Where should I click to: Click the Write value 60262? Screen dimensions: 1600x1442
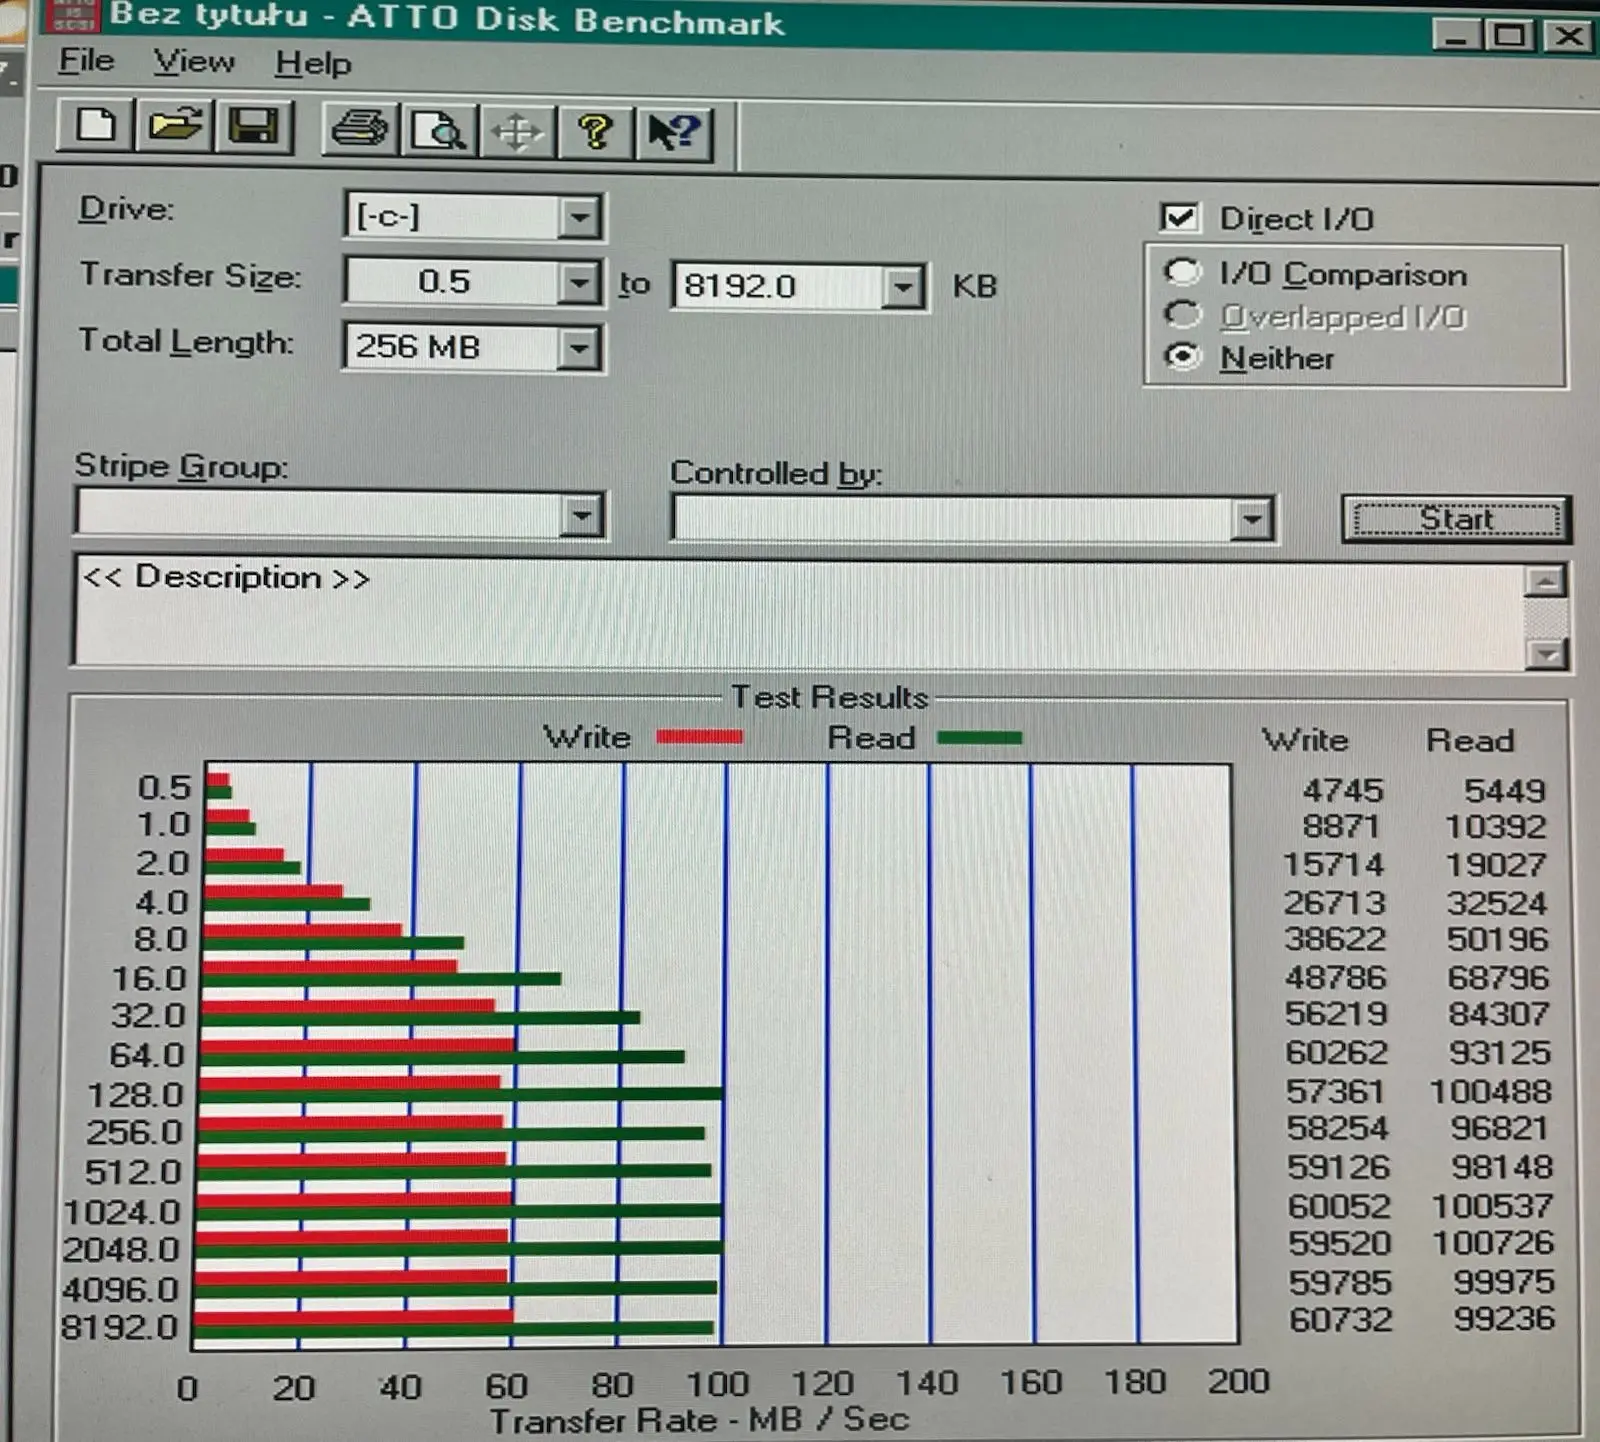click(1336, 1052)
